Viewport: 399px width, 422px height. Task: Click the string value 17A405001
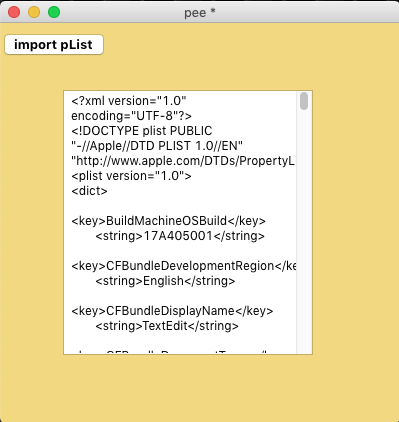click(180, 236)
